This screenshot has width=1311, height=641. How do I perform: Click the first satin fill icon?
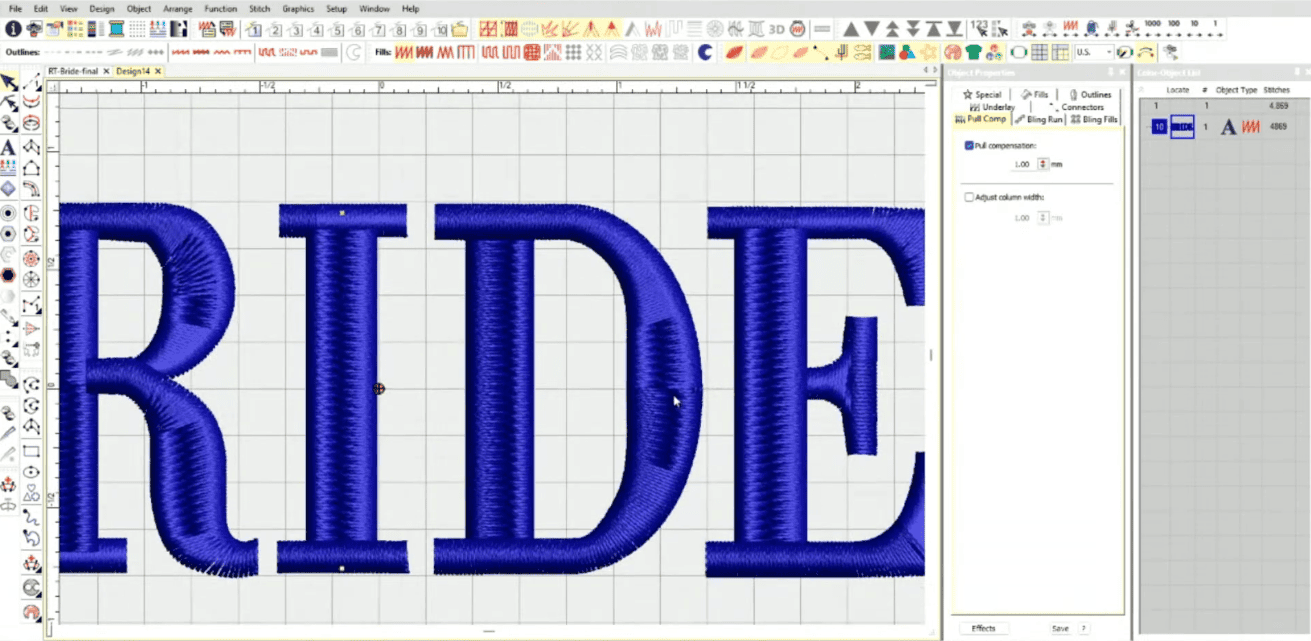point(404,52)
